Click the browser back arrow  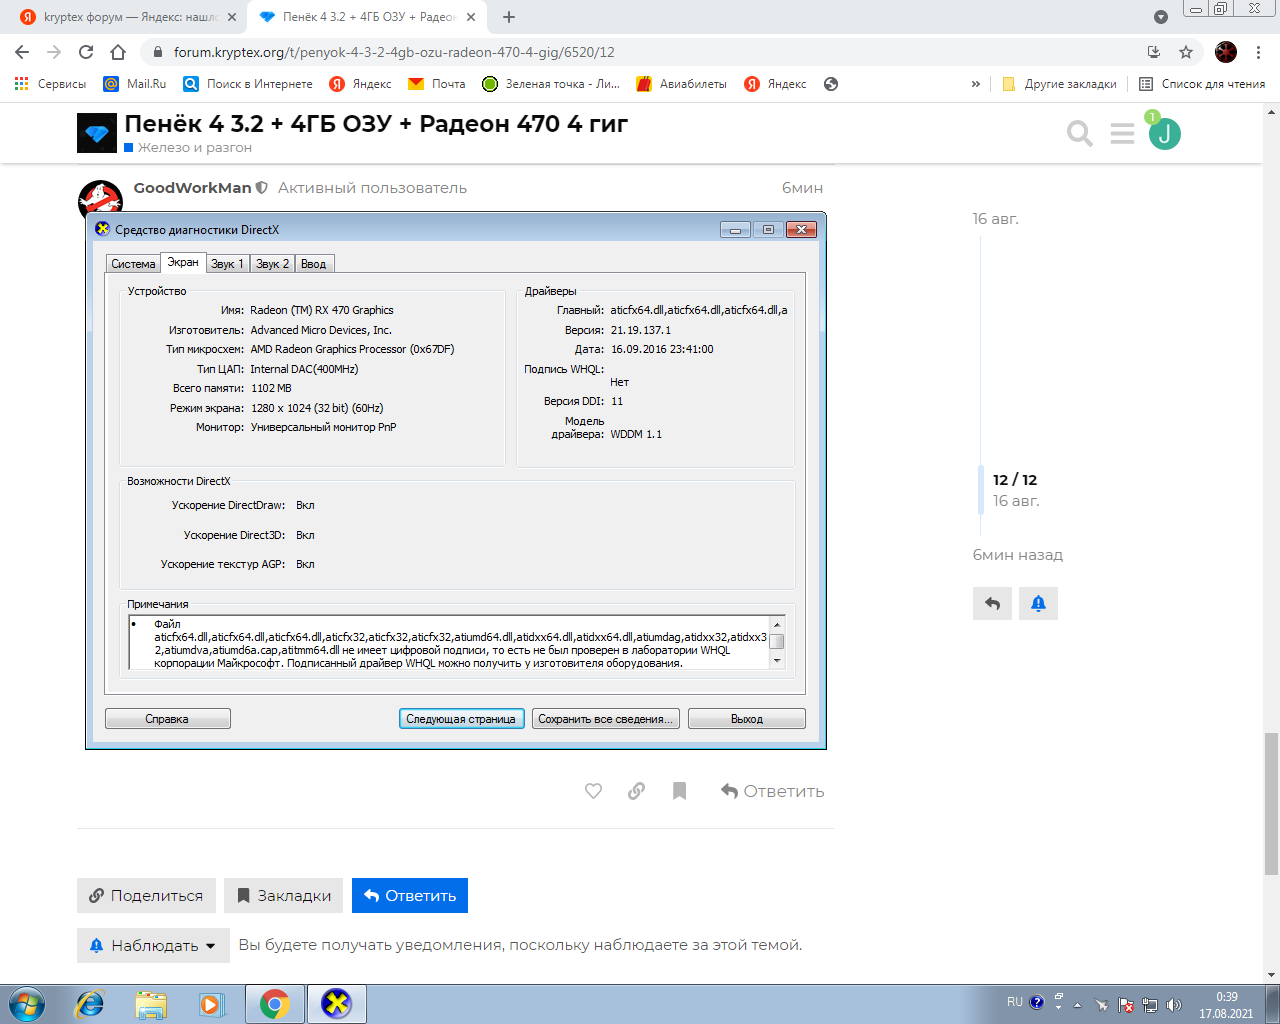[22, 52]
